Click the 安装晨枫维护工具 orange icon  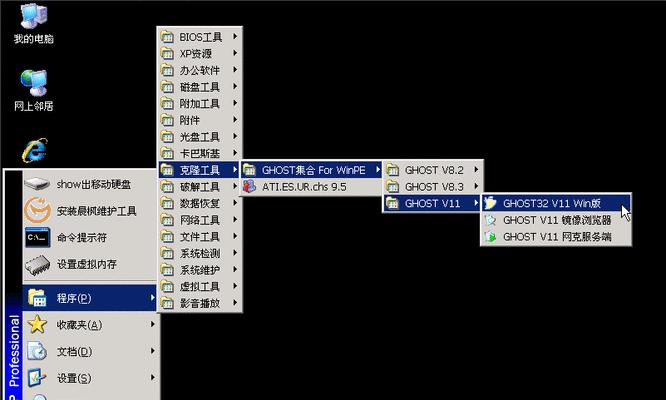pos(37,210)
